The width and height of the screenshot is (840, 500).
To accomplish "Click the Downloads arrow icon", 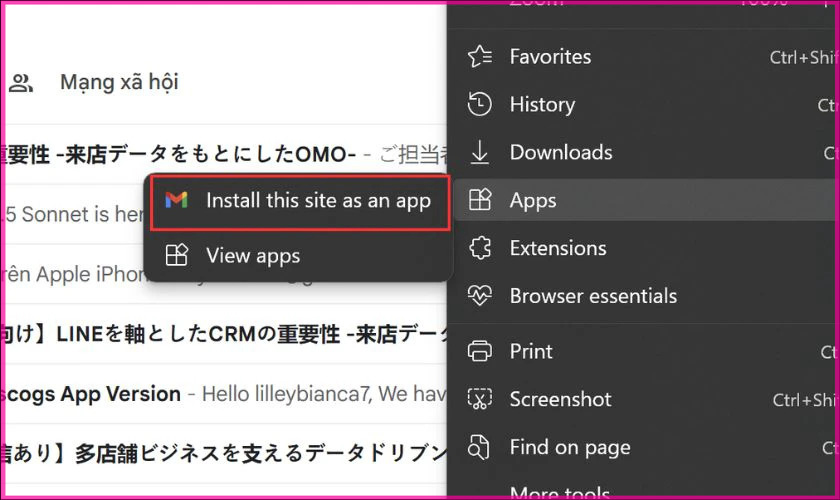I will tap(479, 152).
